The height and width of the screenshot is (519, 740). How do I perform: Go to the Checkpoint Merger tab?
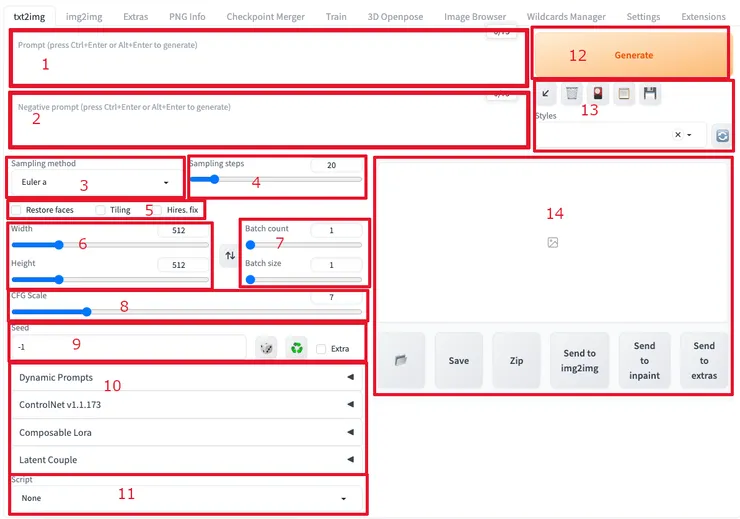click(x=265, y=17)
